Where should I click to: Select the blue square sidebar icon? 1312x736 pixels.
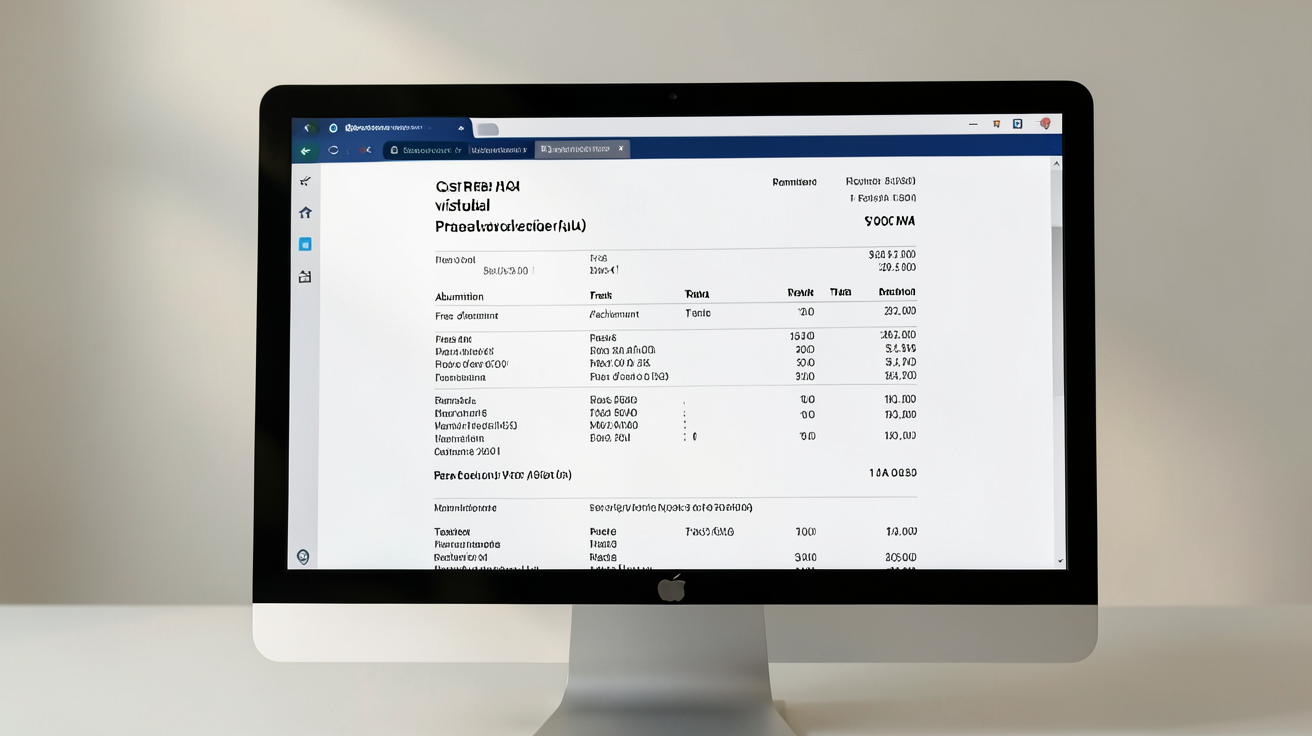(305, 244)
